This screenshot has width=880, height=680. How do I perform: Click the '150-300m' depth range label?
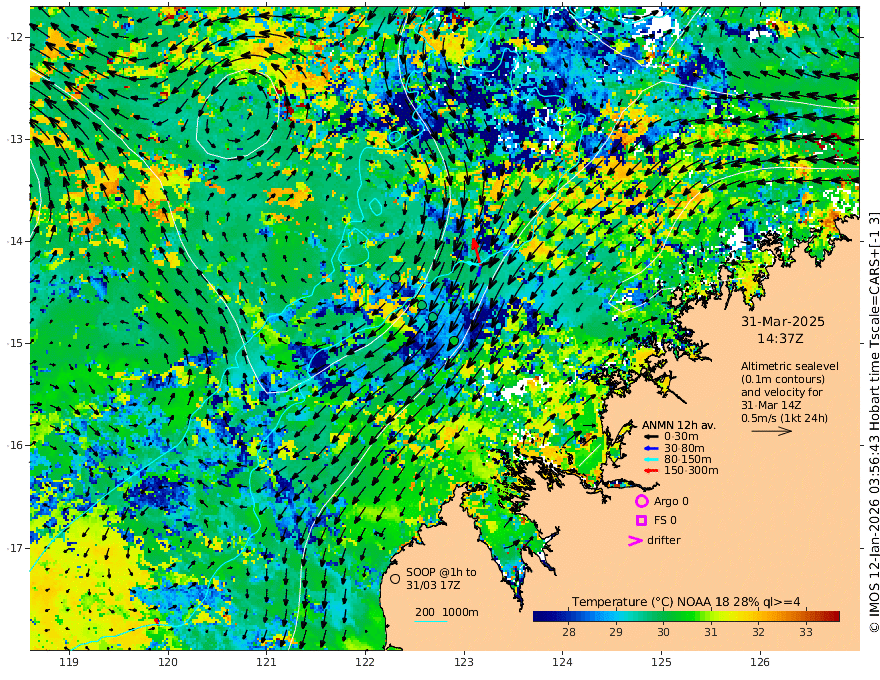pos(691,470)
